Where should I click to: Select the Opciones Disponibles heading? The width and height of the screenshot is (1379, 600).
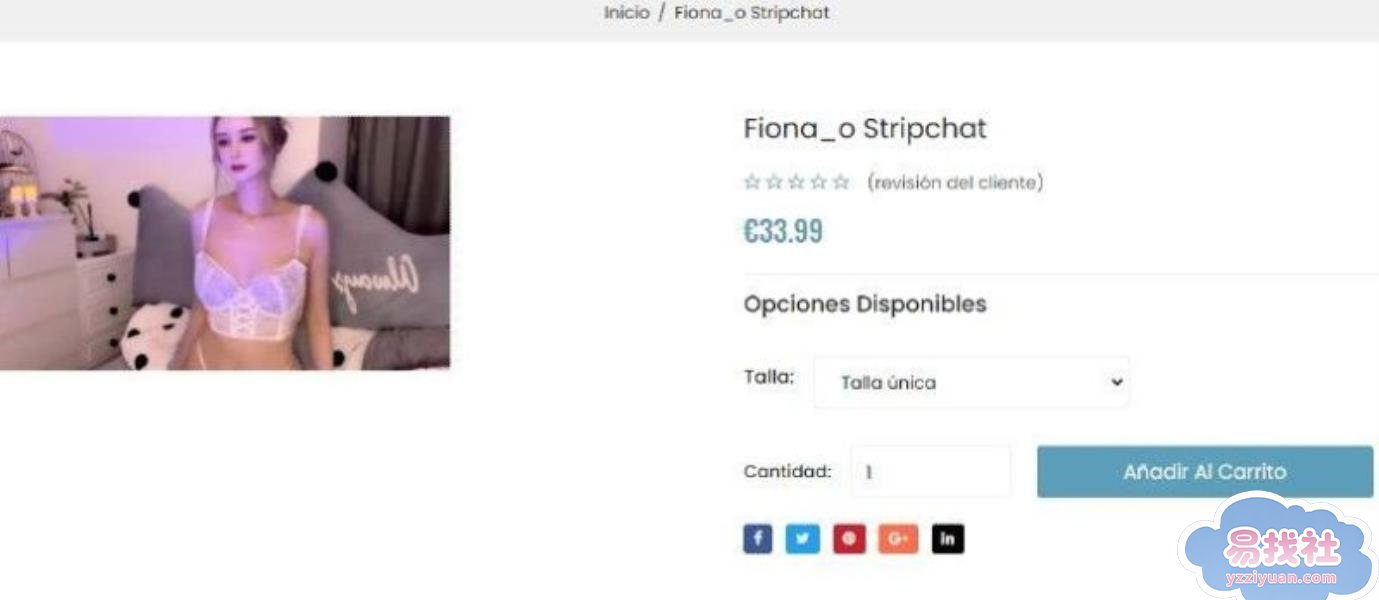865,304
